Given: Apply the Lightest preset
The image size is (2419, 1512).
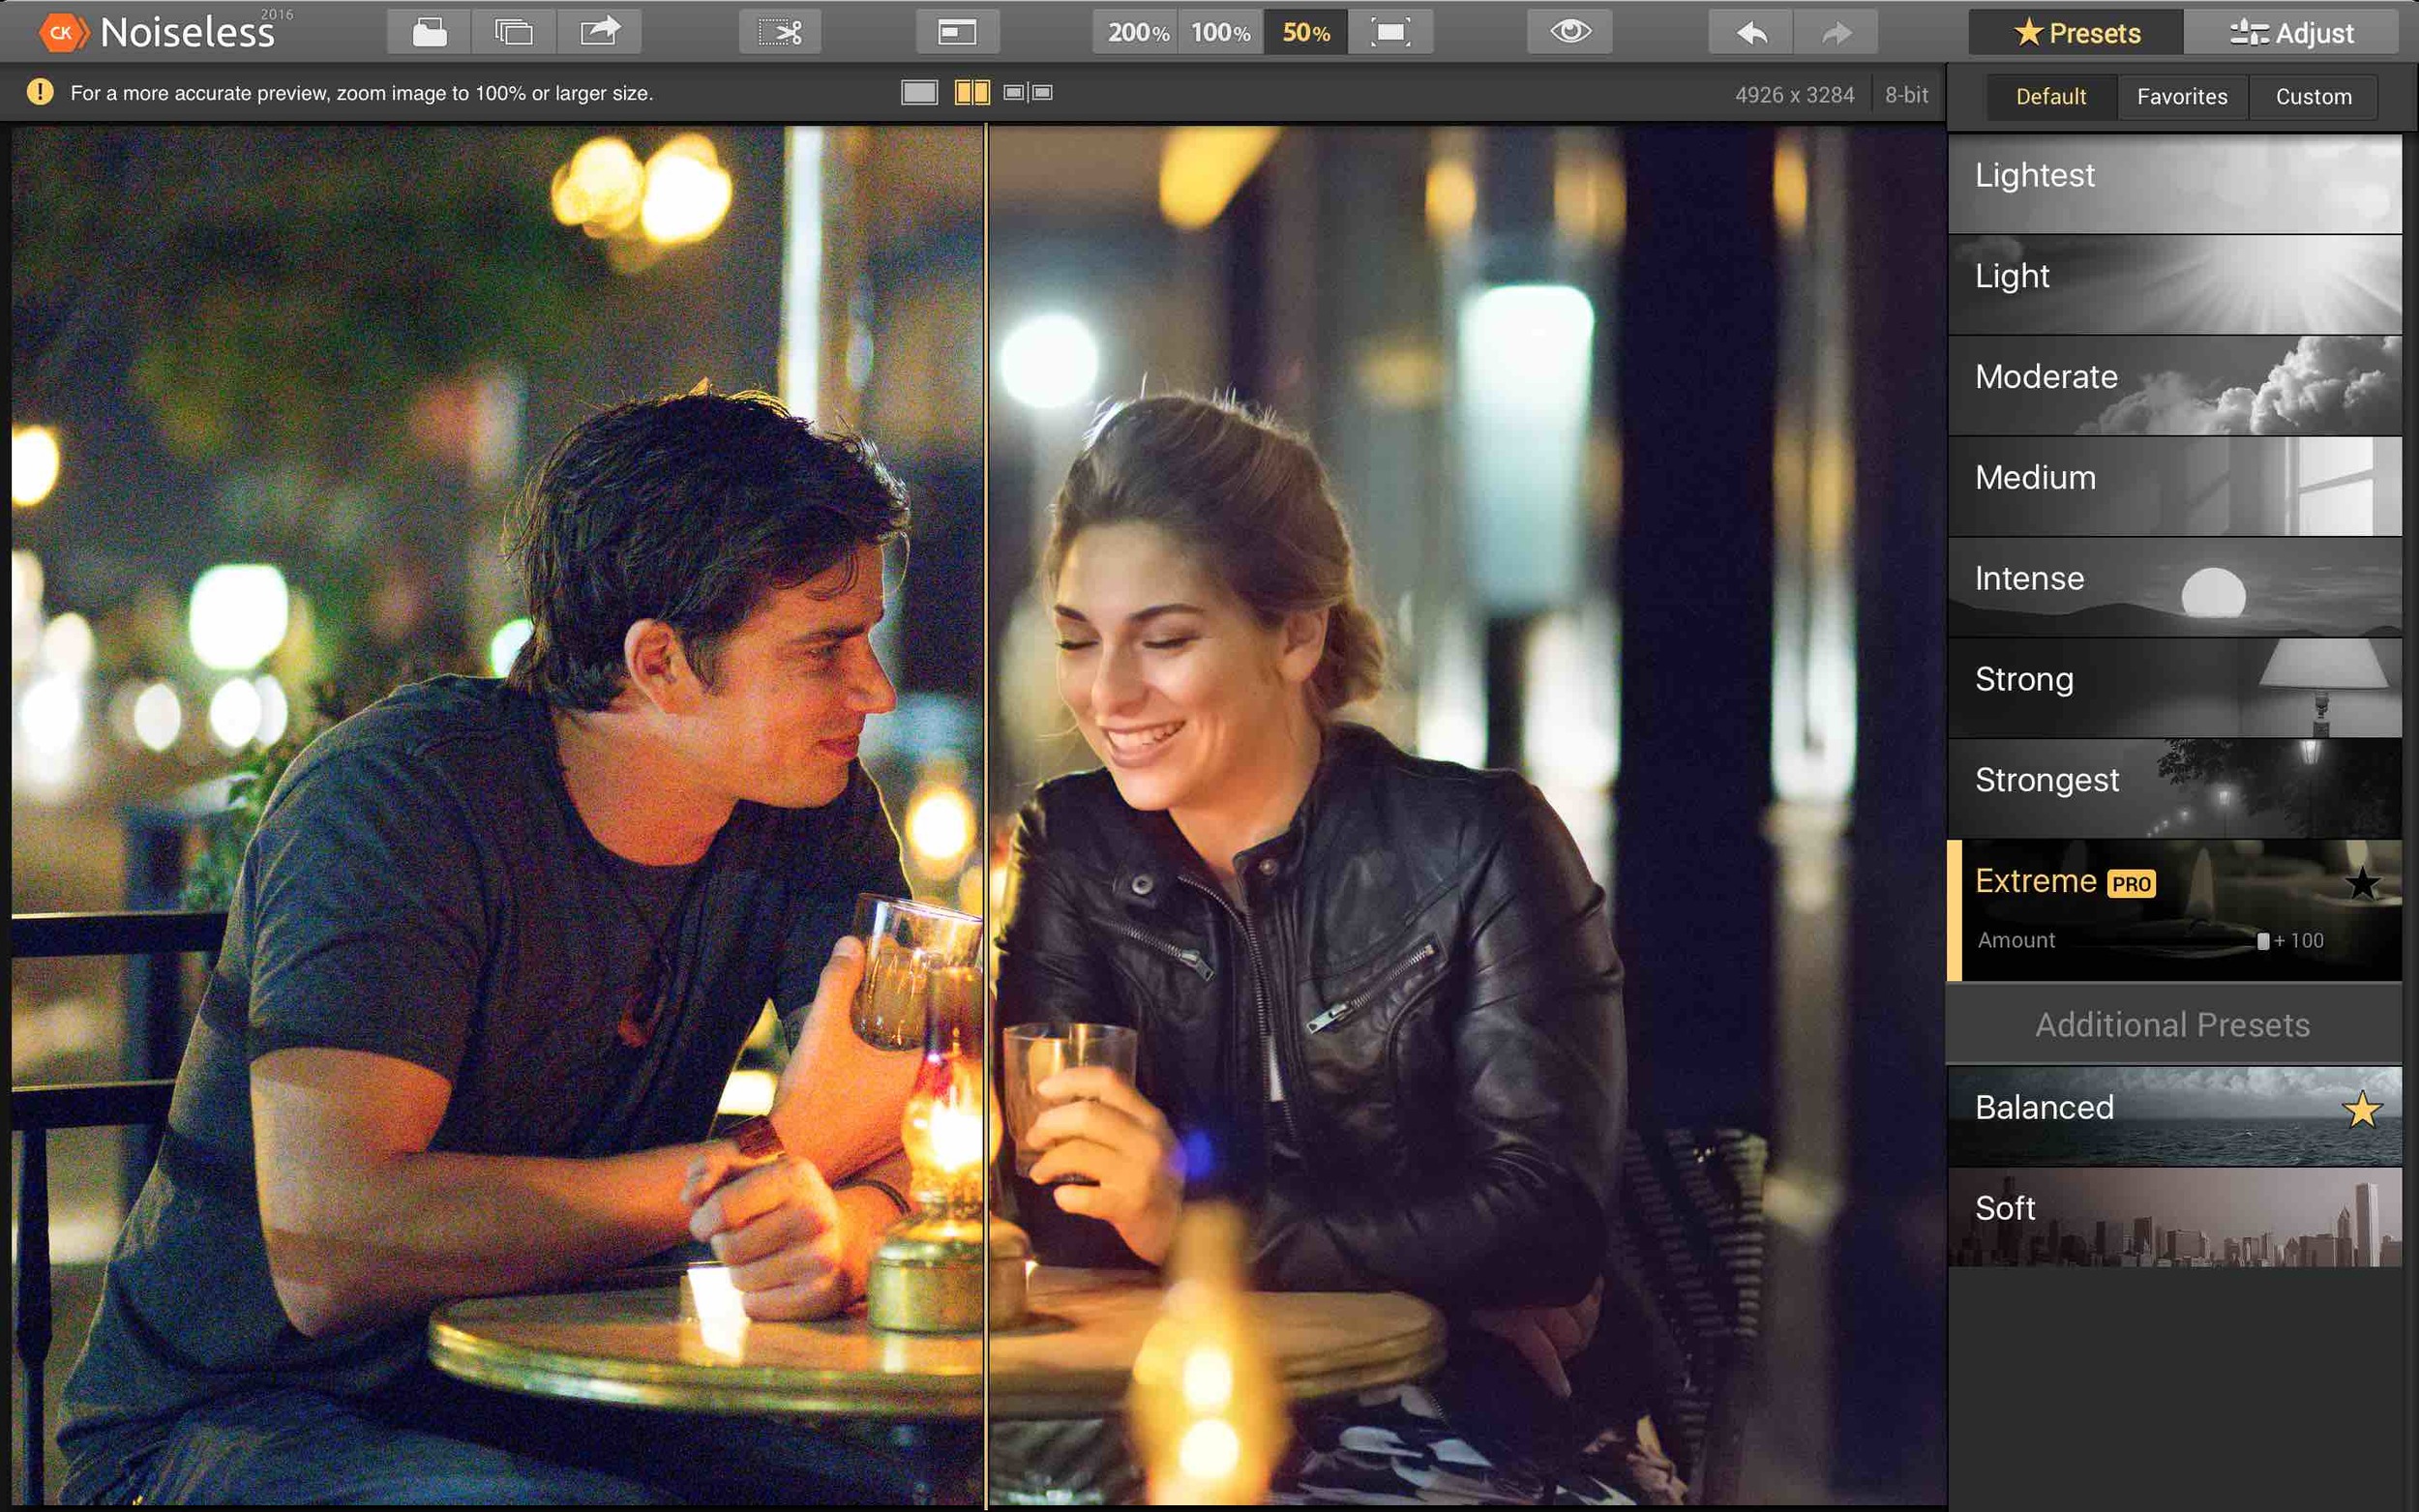Looking at the screenshot, I should pos(2174,184).
